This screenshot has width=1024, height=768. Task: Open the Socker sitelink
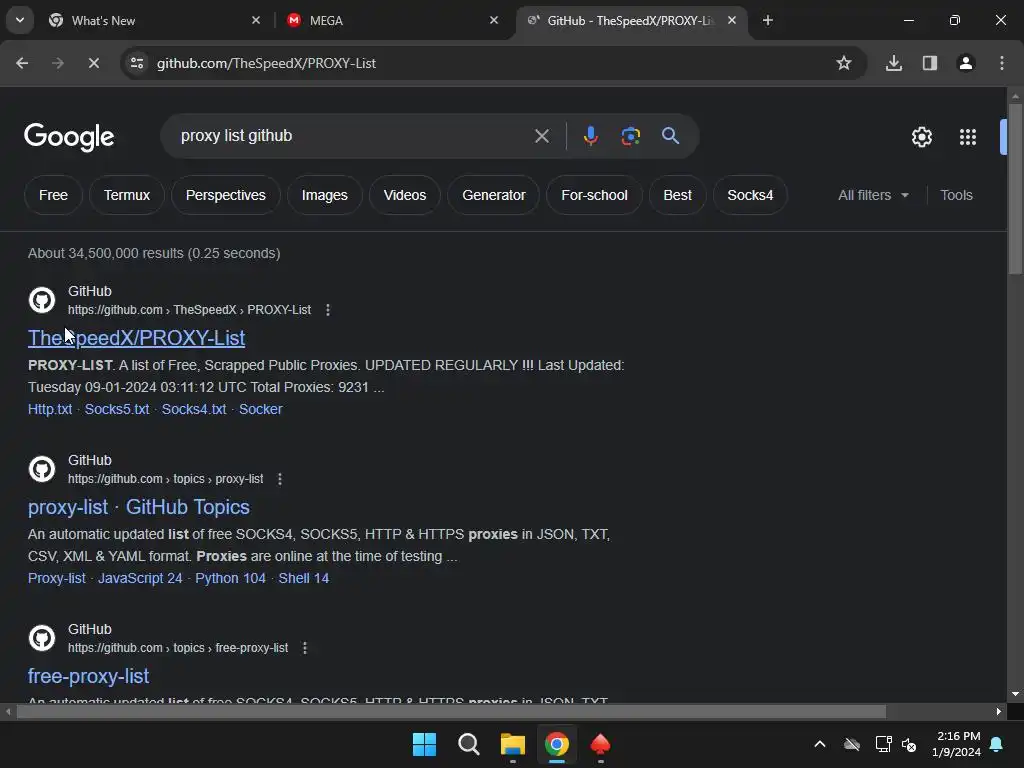[x=261, y=409]
